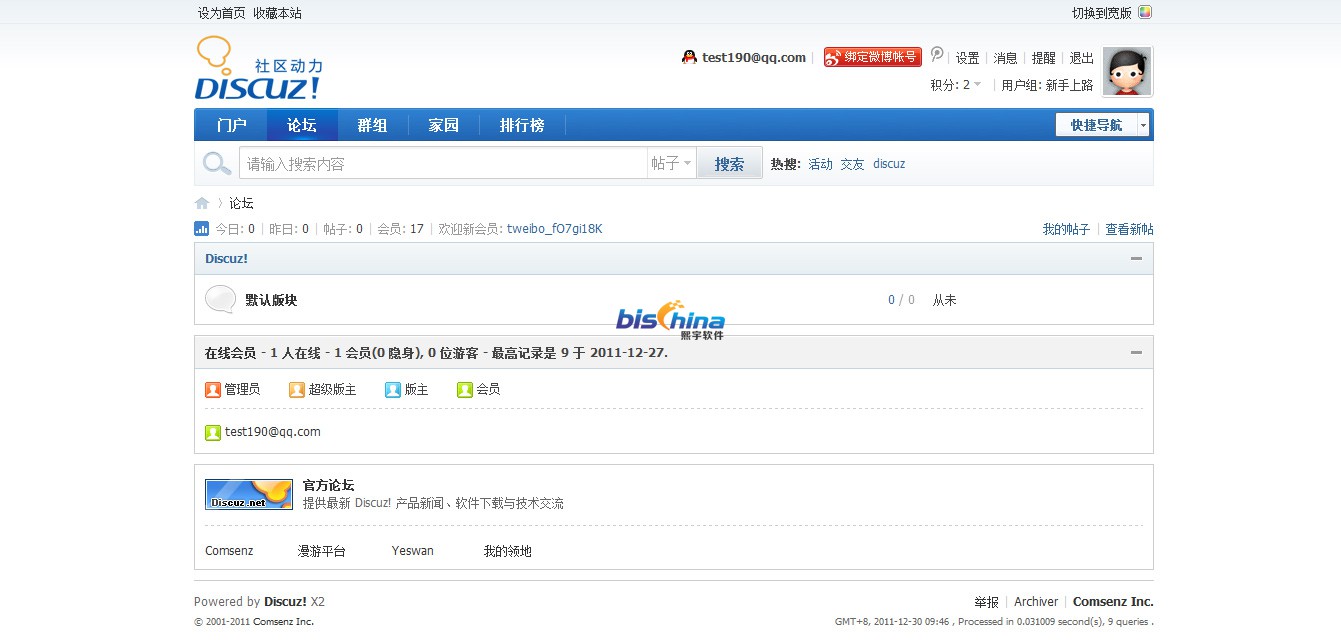
Task: Open new member tweibo_fO7gi18K profile
Action: 555,229
